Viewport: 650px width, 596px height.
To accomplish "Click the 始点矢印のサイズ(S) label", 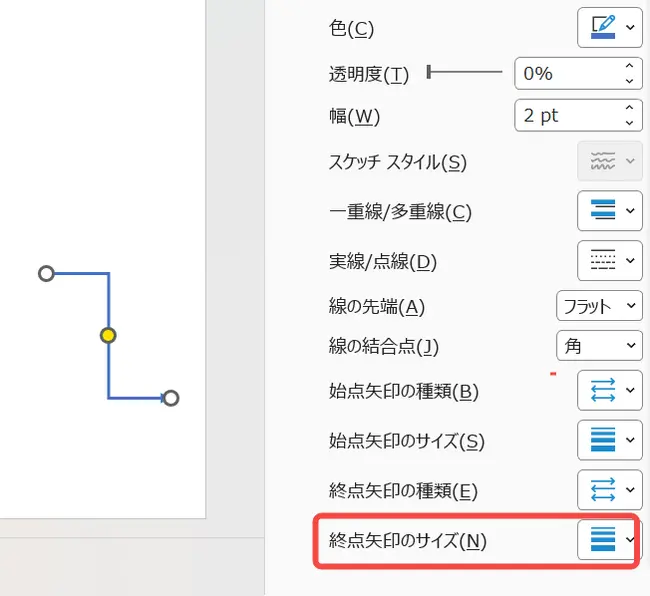I will [407, 441].
